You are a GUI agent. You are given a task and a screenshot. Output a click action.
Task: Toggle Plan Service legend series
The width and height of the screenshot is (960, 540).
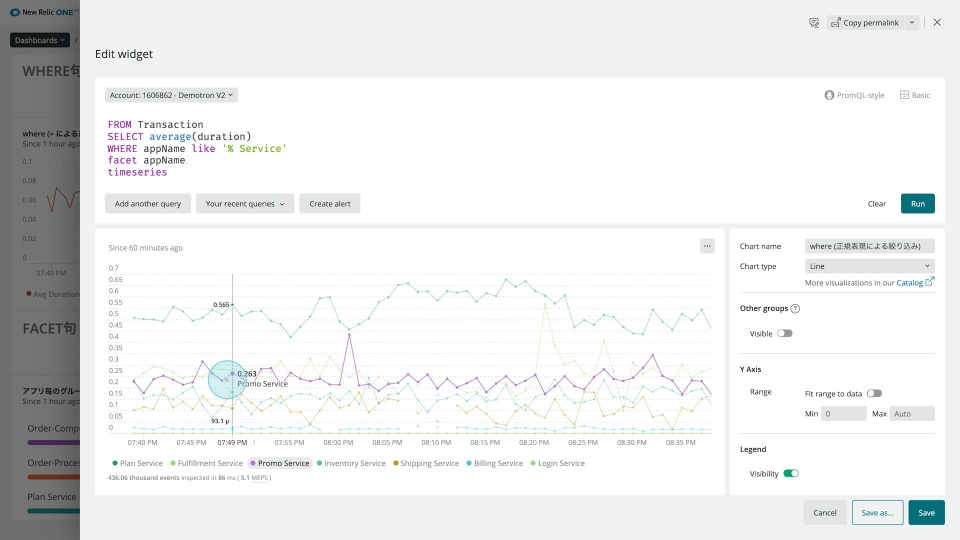coord(137,463)
